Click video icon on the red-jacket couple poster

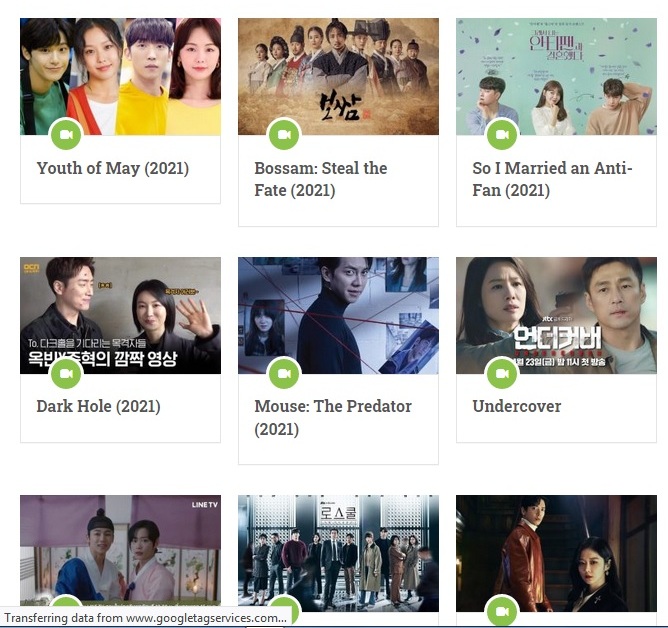[x=502, y=611]
